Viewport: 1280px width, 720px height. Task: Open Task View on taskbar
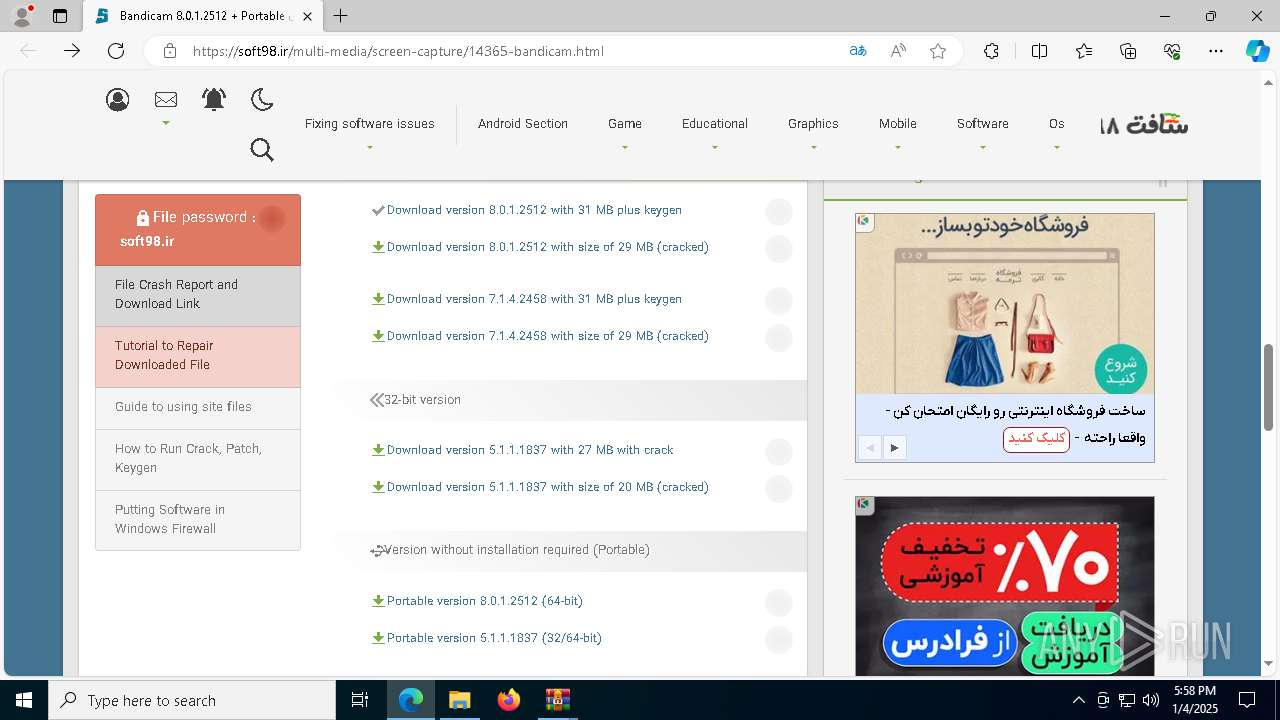pyautogui.click(x=360, y=700)
